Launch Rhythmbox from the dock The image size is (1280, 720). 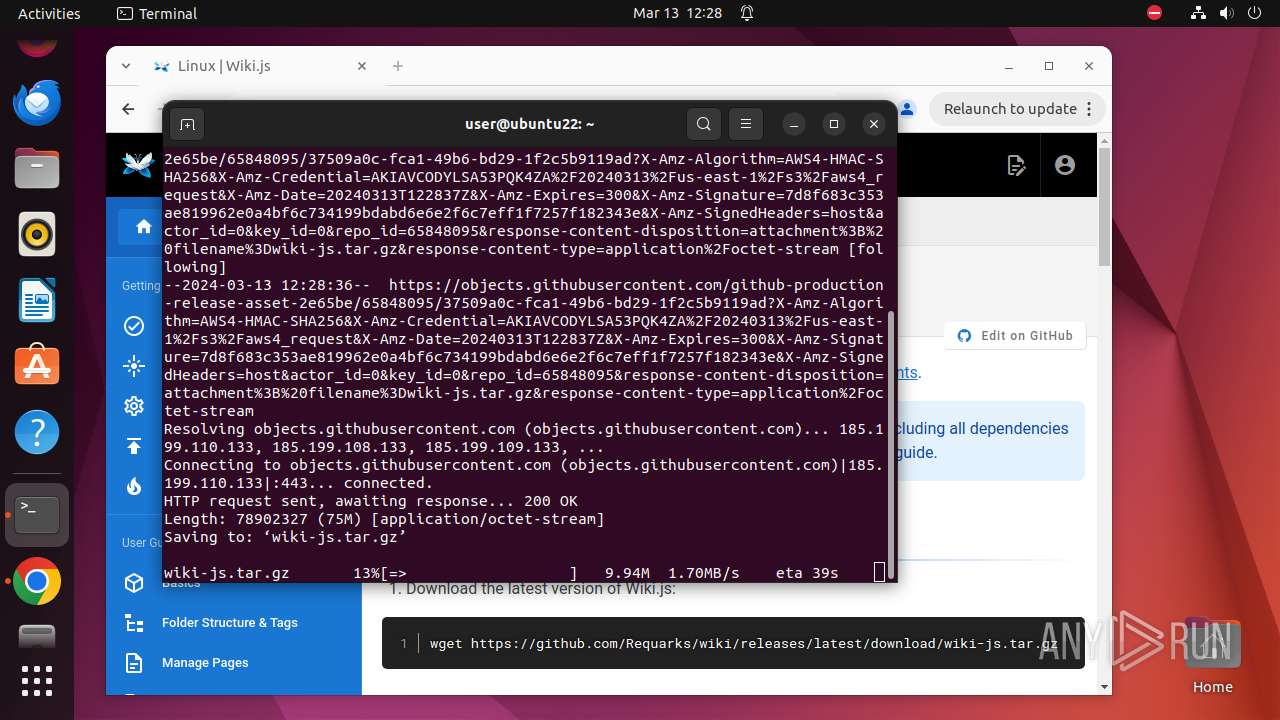click(37, 234)
